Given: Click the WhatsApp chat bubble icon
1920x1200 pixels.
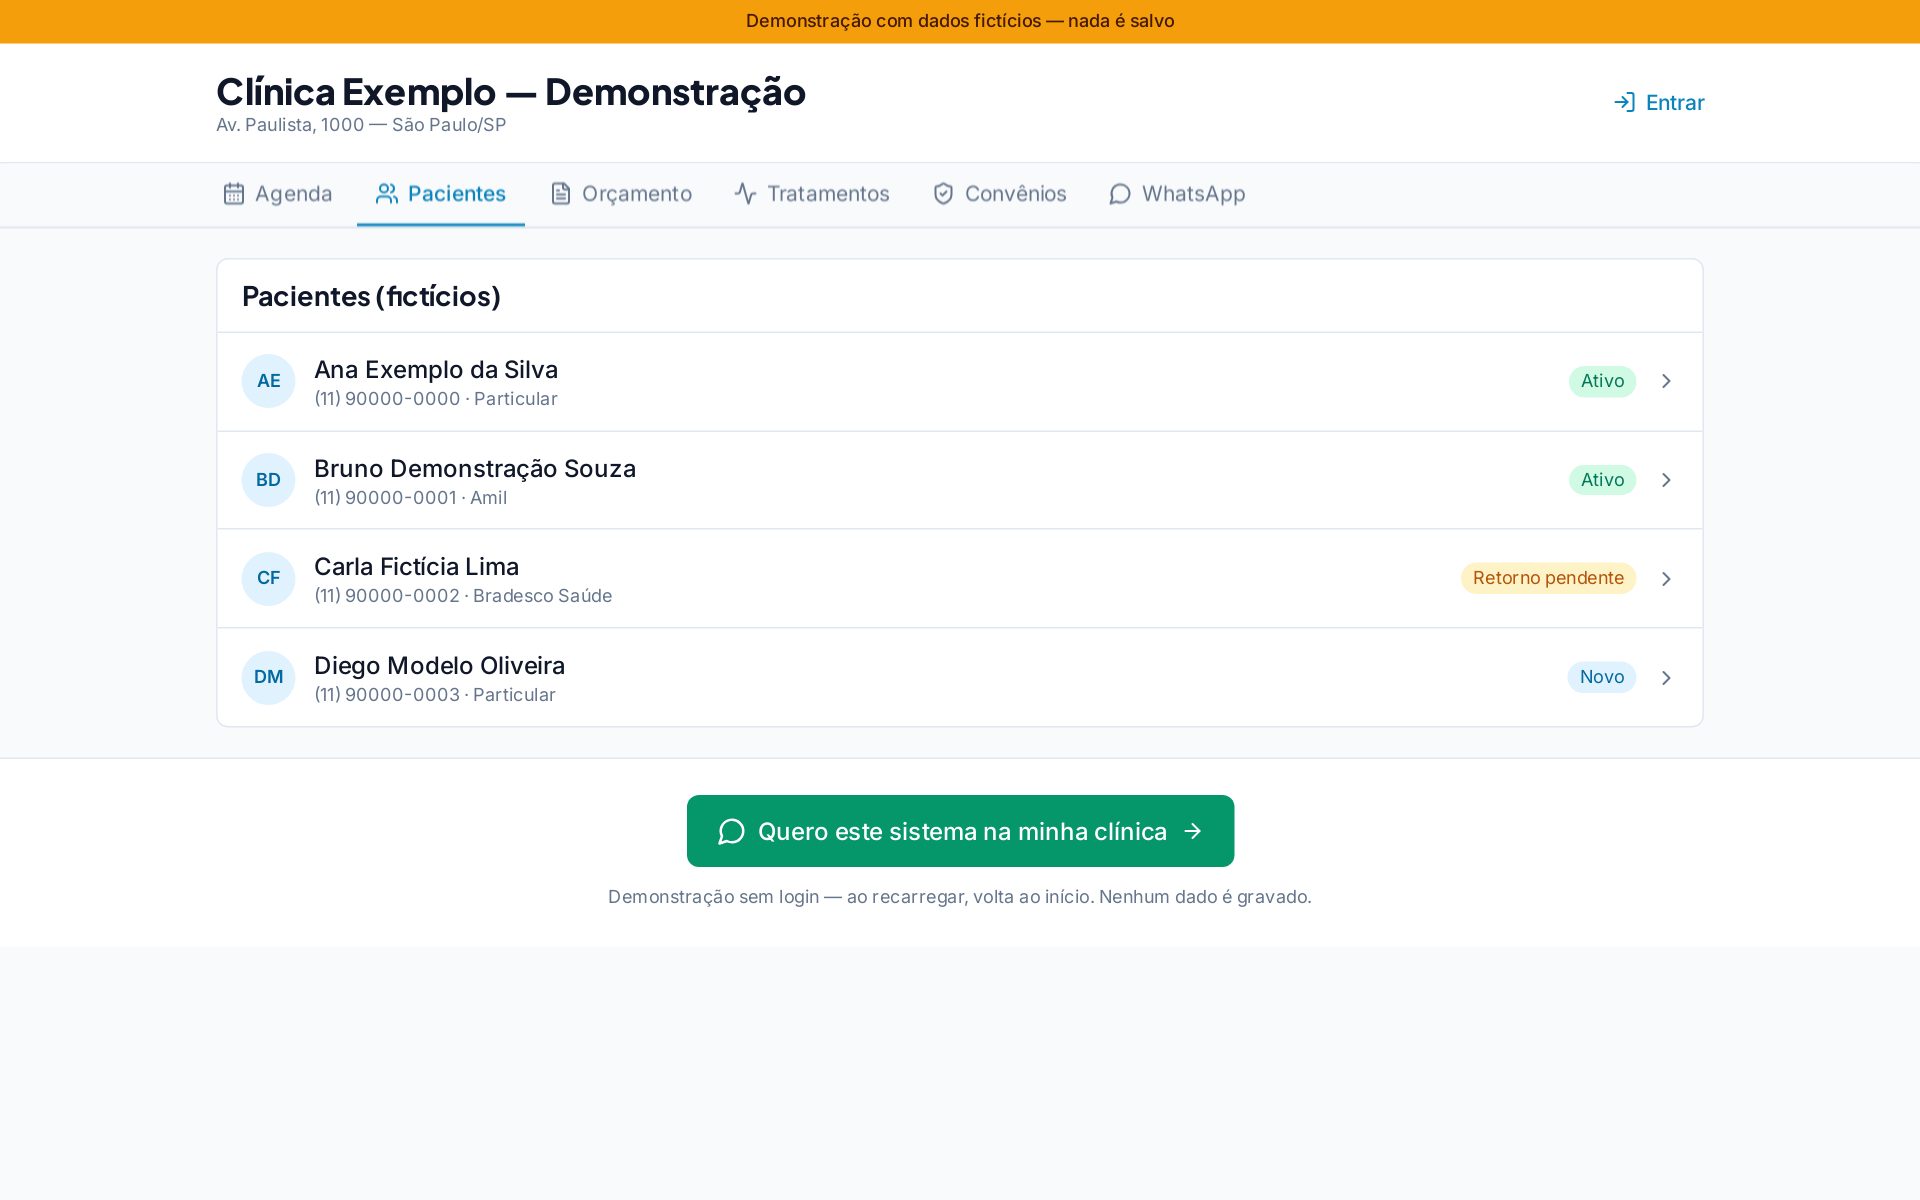Looking at the screenshot, I should point(1120,194).
